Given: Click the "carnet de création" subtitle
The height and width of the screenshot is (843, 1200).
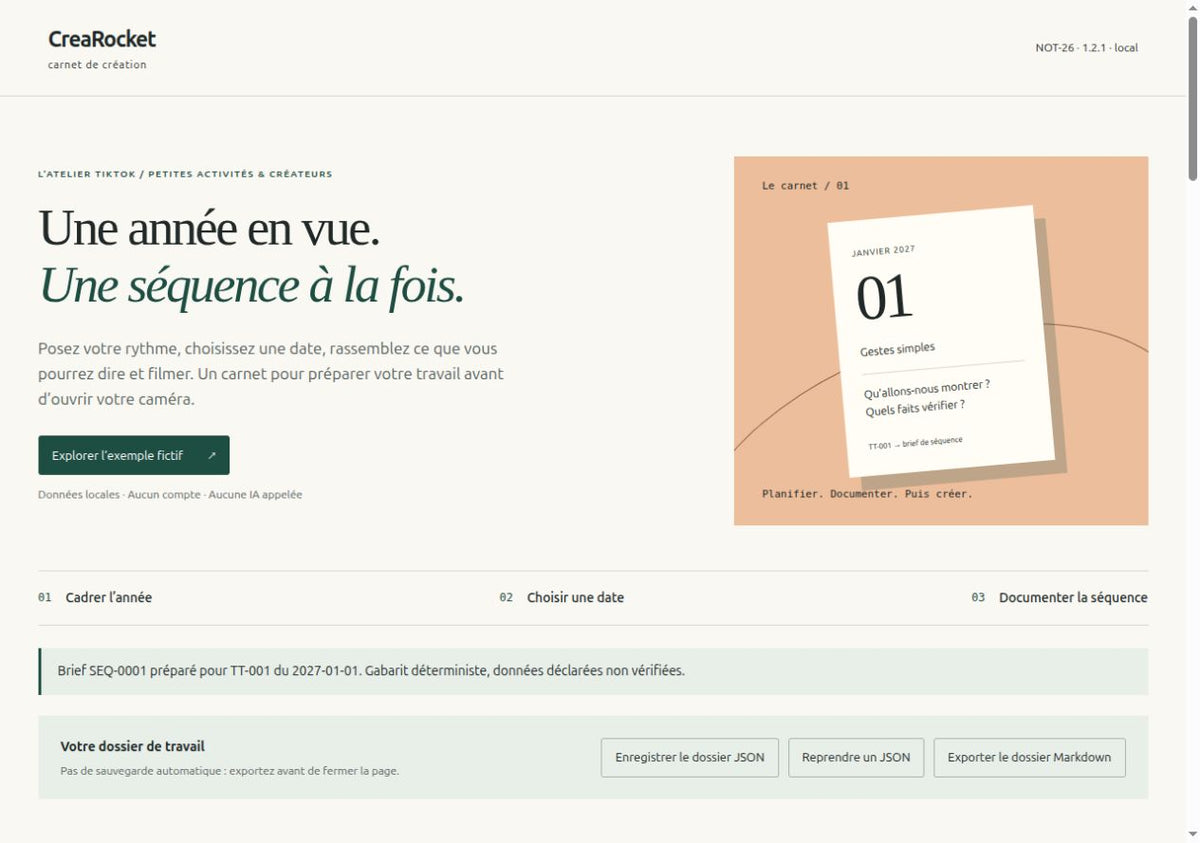Looking at the screenshot, I should tap(97, 65).
